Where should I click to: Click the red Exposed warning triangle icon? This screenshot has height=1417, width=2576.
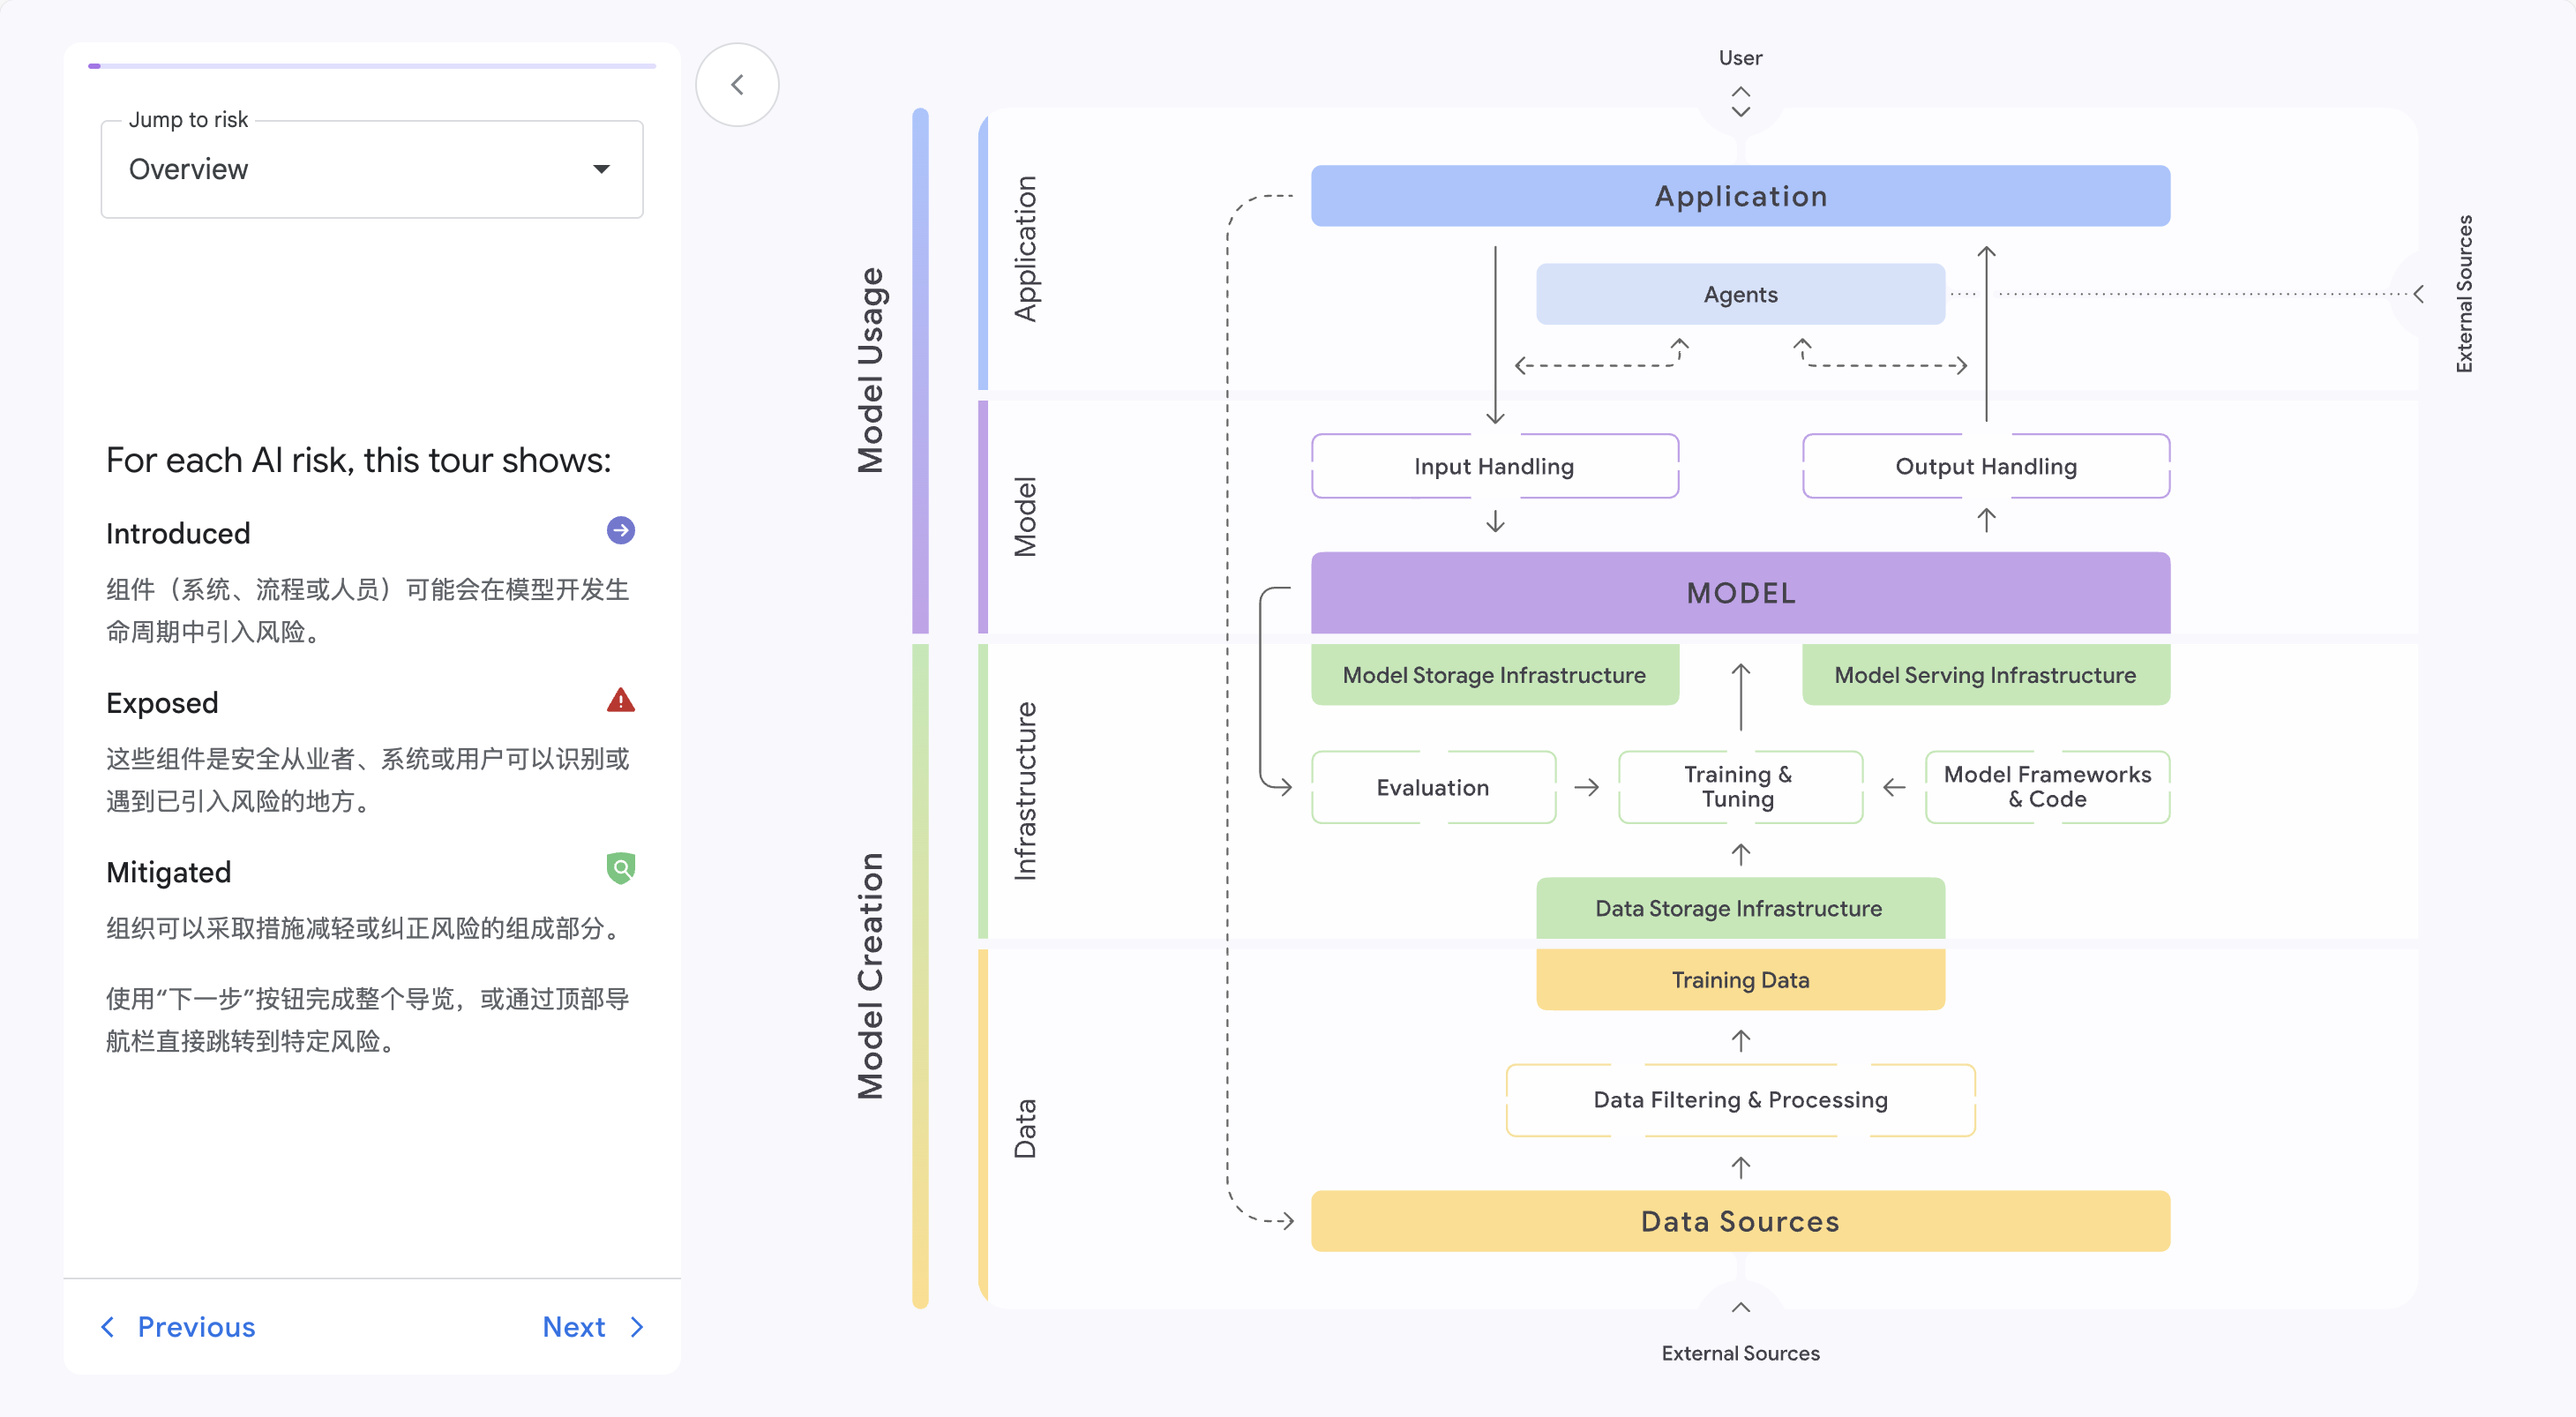click(x=620, y=700)
